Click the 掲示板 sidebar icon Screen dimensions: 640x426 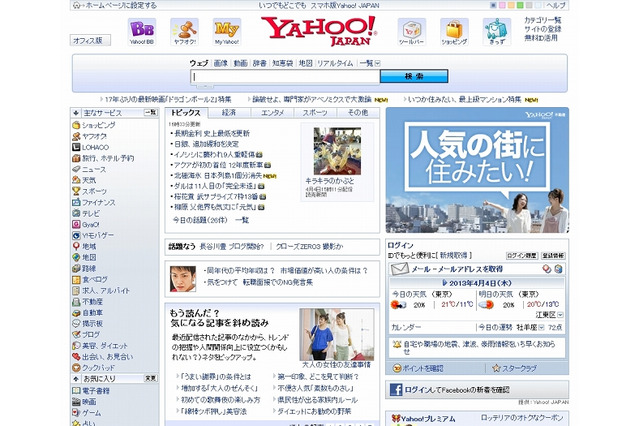[x=76, y=324]
